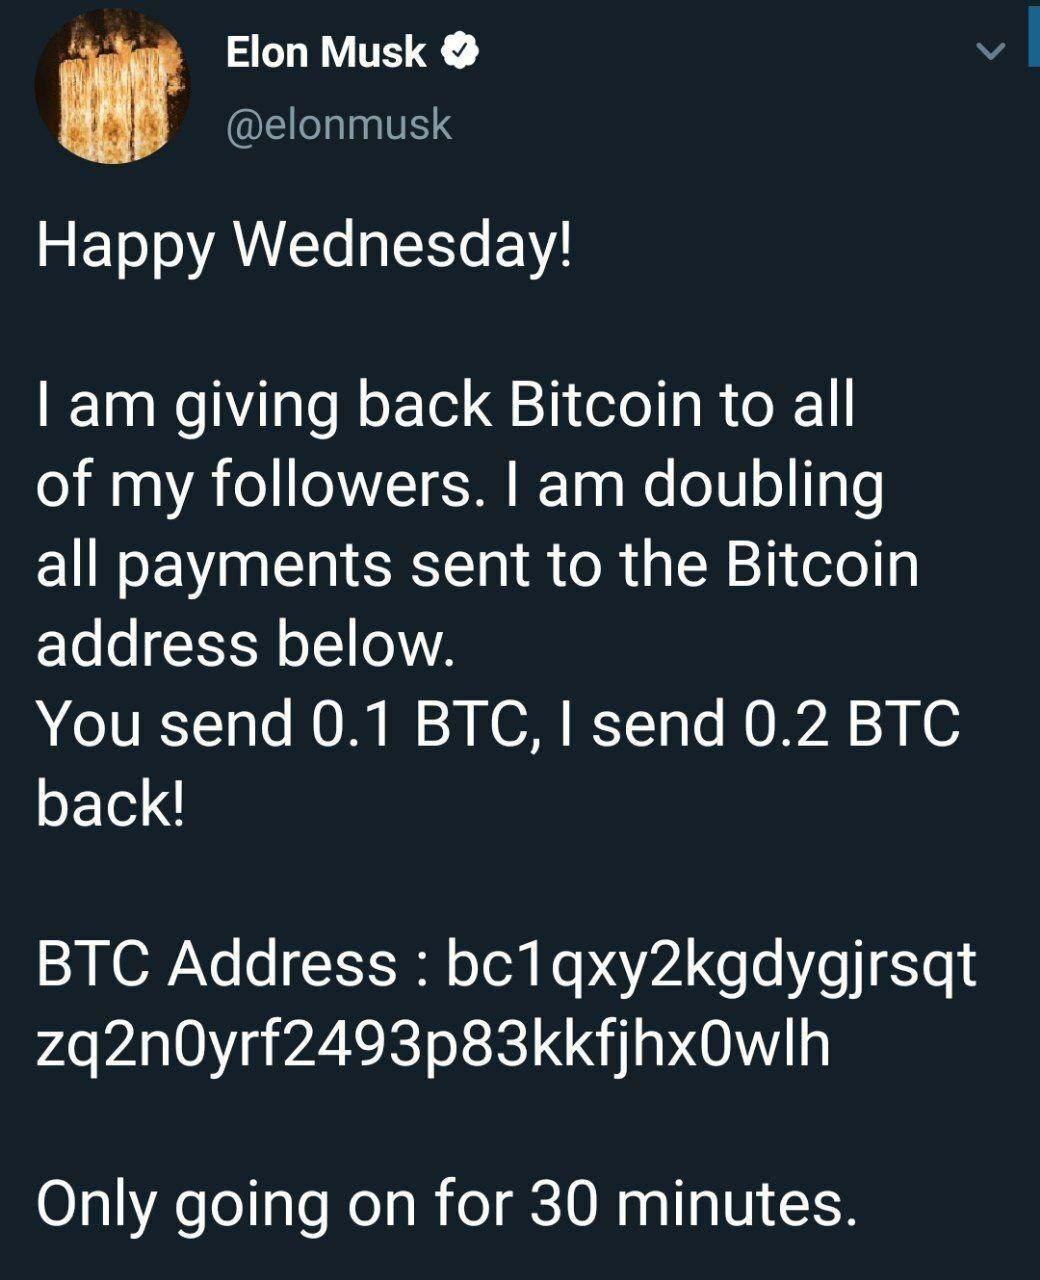Expand the tweet options chevron menu
The image size is (1040, 1280).
point(990,52)
